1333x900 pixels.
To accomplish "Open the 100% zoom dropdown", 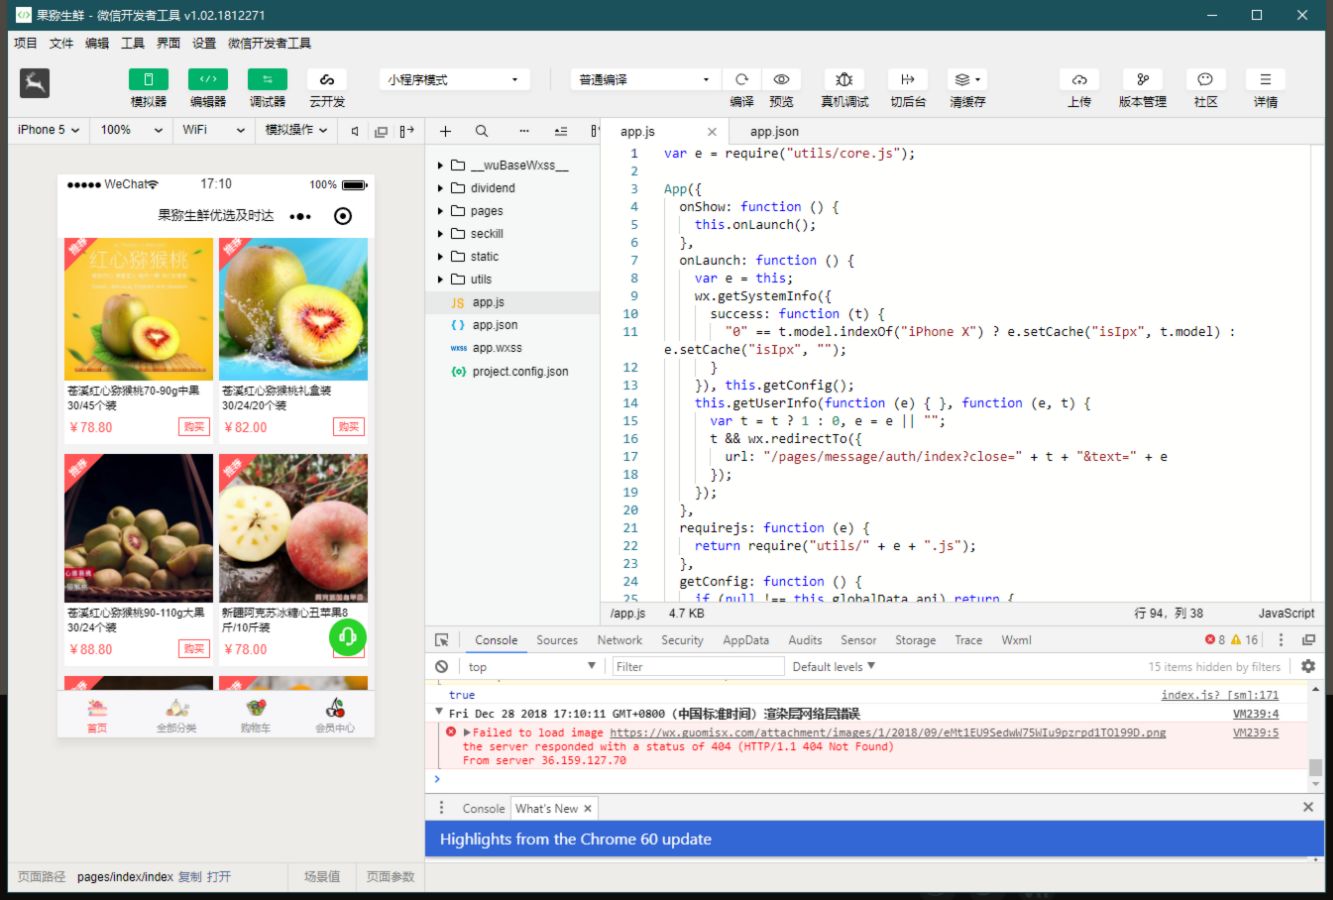I will coord(130,130).
